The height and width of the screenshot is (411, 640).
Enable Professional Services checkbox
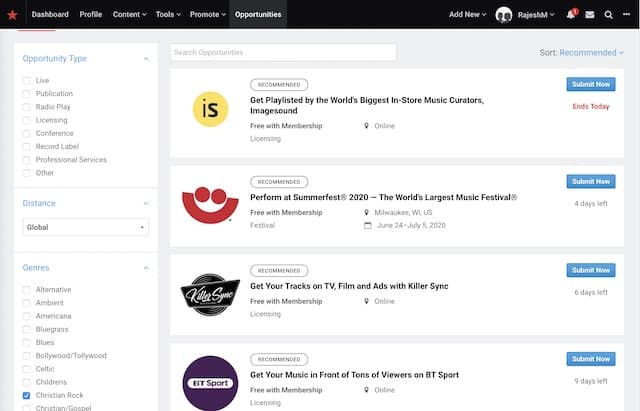(x=27, y=160)
